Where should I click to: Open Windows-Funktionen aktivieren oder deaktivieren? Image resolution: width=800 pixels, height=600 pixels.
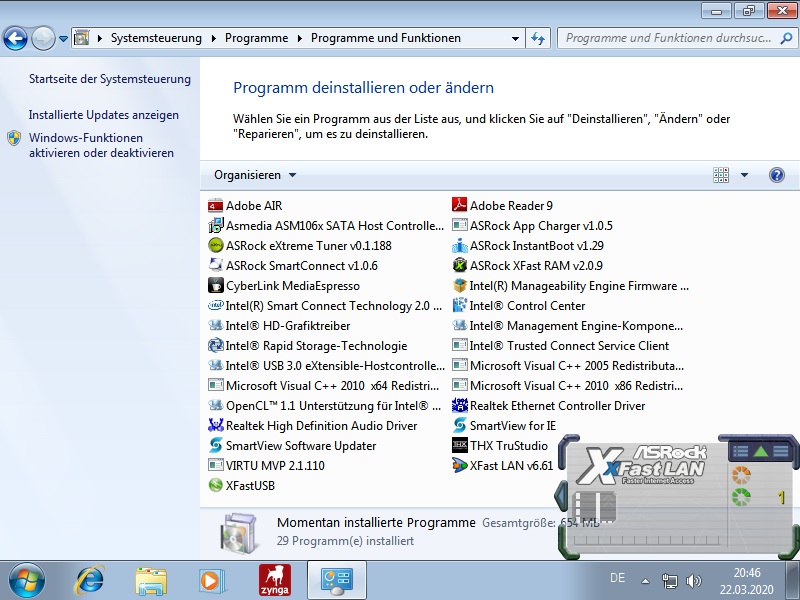click(x=101, y=145)
